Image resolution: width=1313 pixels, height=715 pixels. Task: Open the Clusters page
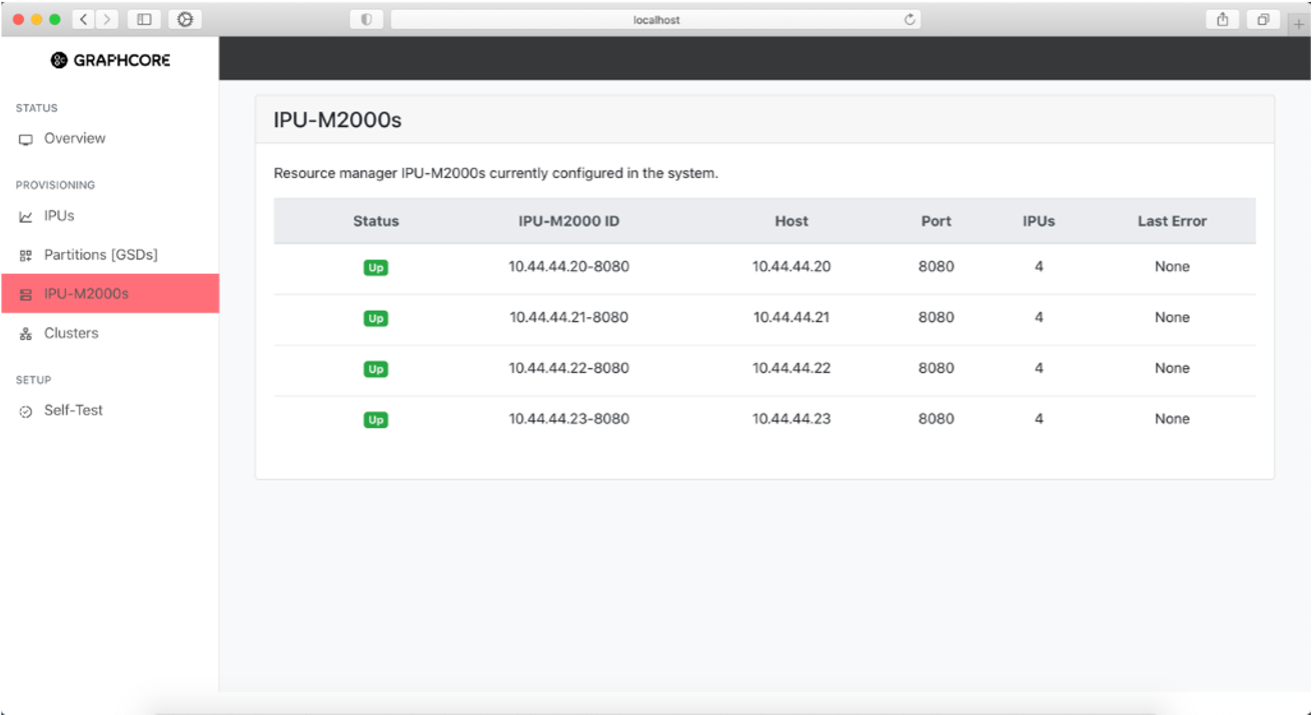click(x=109, y=333)
